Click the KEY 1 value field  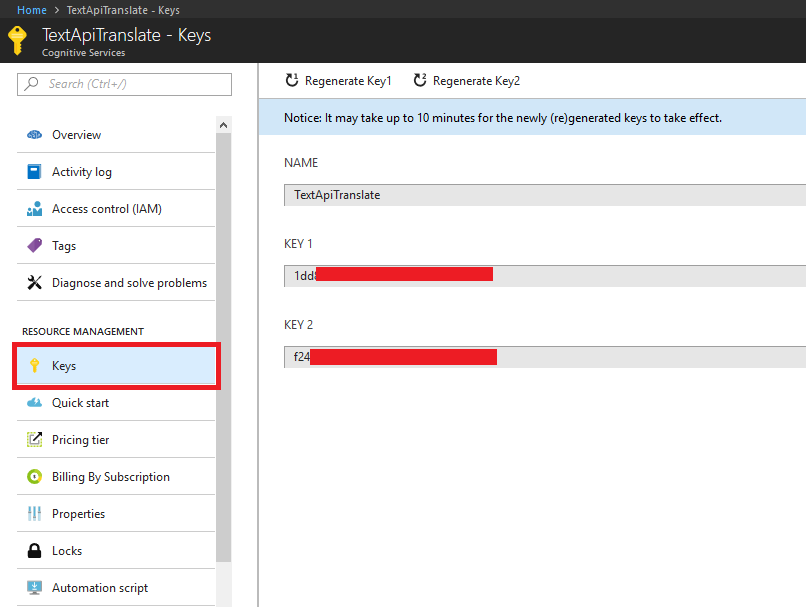coord(545,276)
